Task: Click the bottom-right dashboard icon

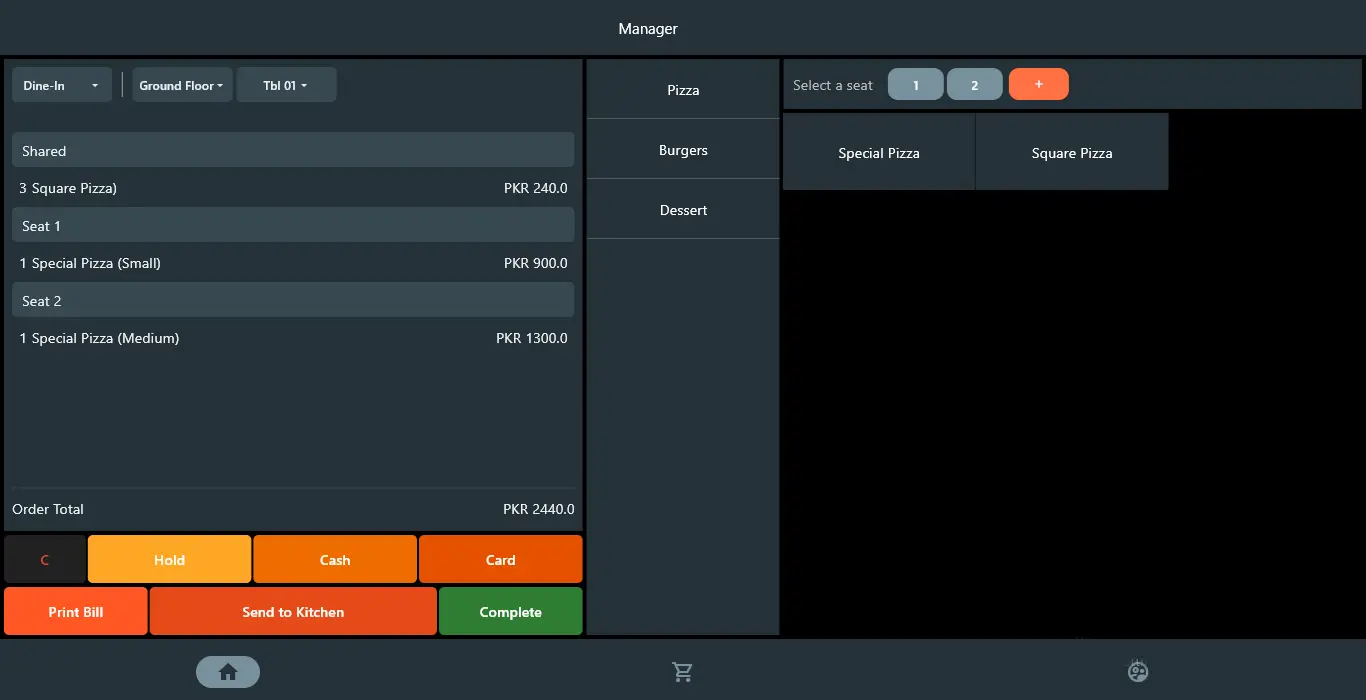Action: pyautogui.click(x=1138, y=671)
